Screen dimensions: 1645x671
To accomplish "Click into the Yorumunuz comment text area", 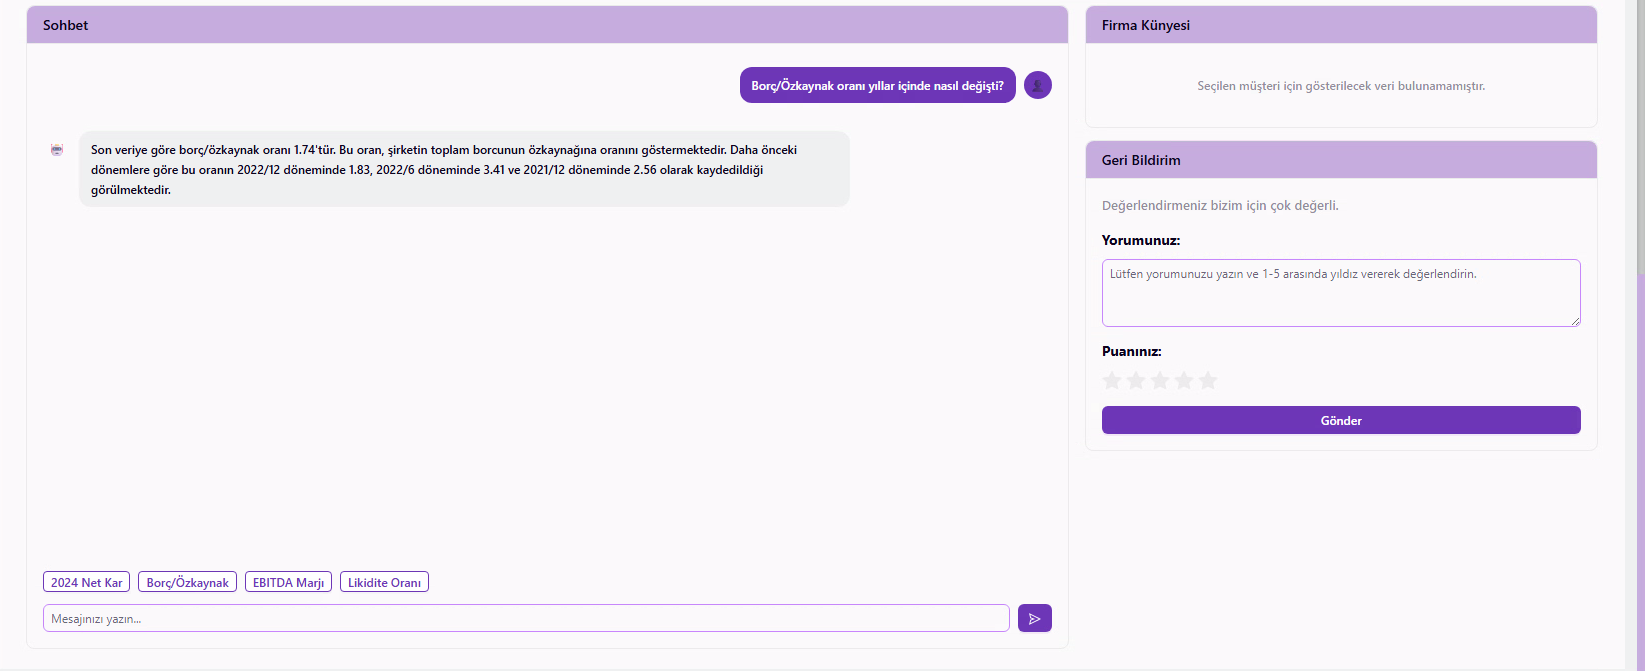I will pos(1340,293).
